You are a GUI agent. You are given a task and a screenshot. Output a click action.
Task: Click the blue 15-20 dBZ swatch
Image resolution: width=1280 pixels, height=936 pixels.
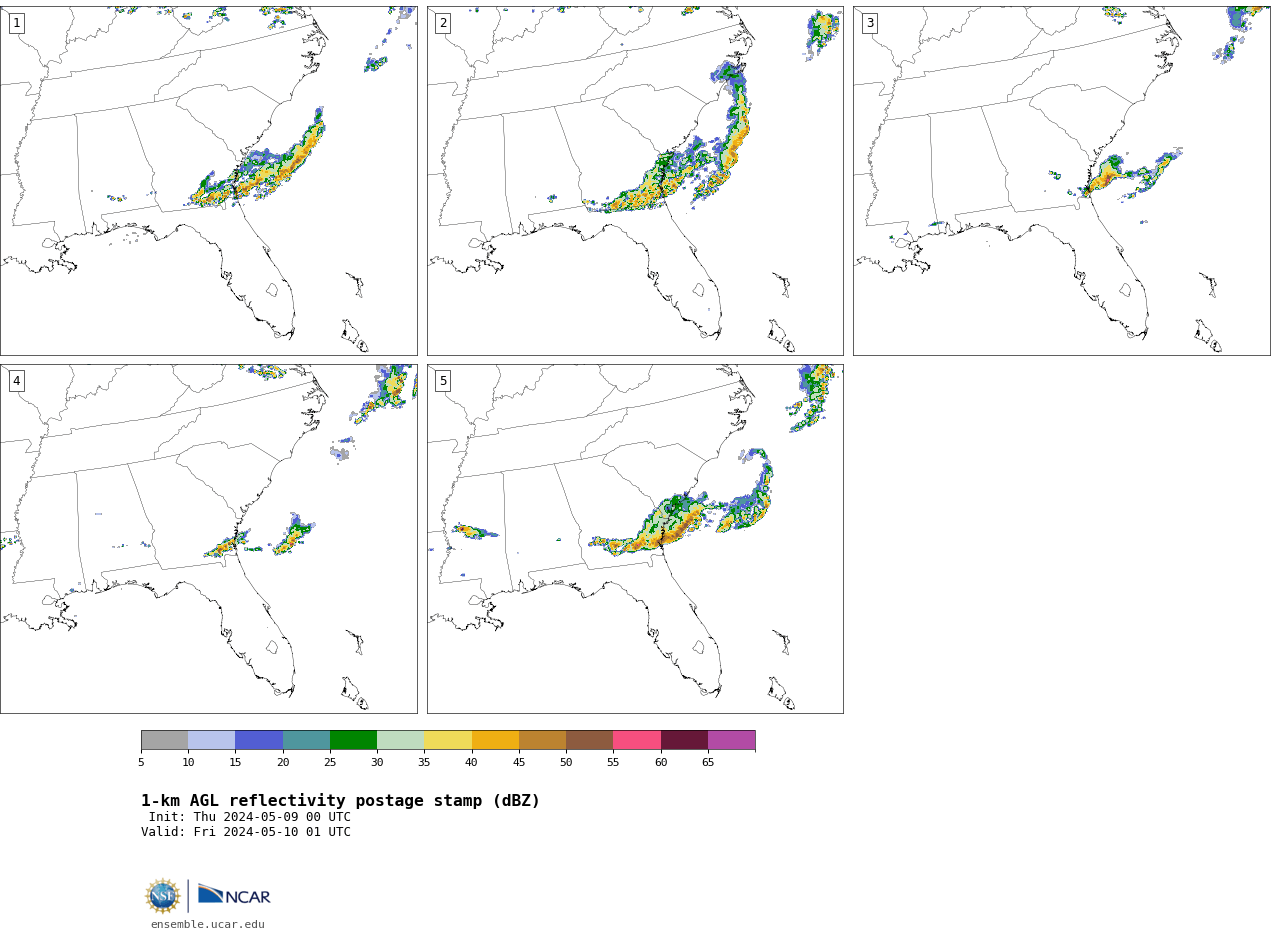click(259, 740)
